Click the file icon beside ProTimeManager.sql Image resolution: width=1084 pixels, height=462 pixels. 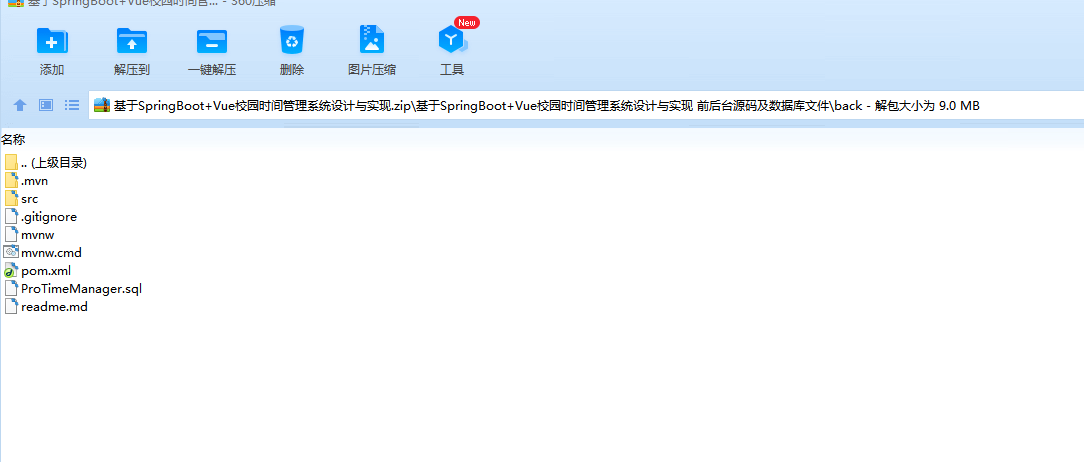11,288
